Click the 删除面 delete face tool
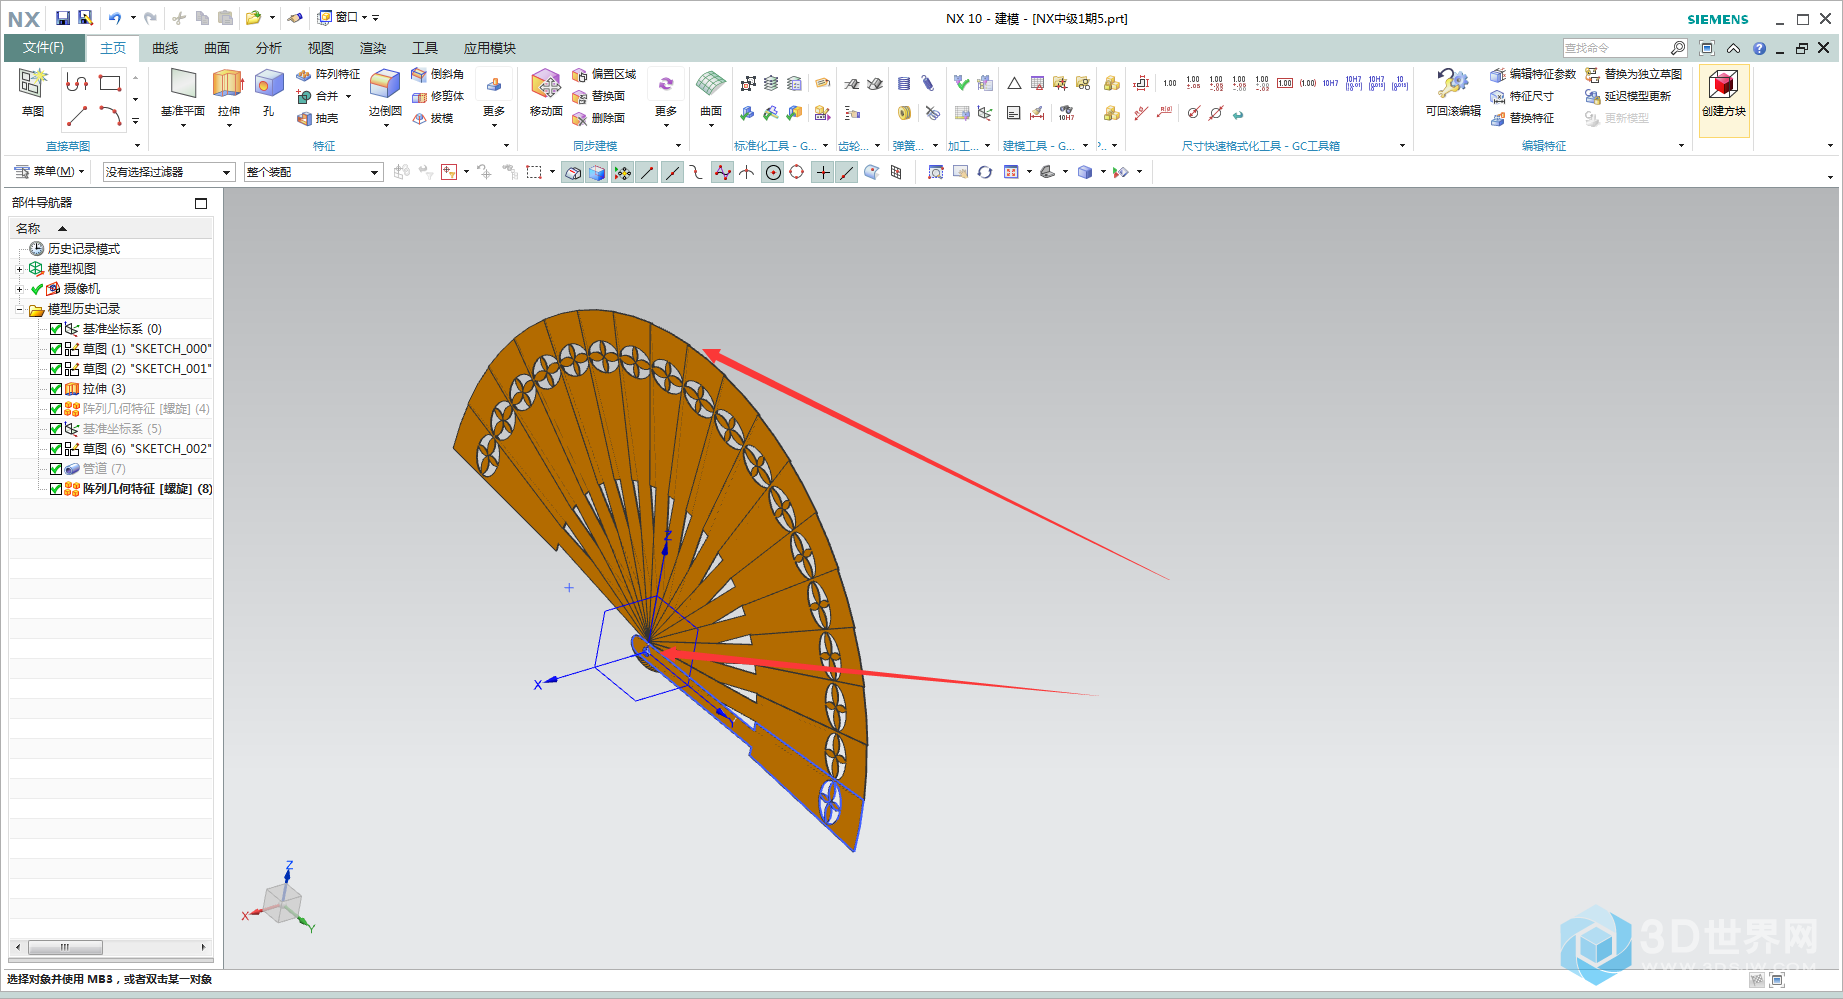This screenshot has height=999, width=1843. [x=599, y=119]
